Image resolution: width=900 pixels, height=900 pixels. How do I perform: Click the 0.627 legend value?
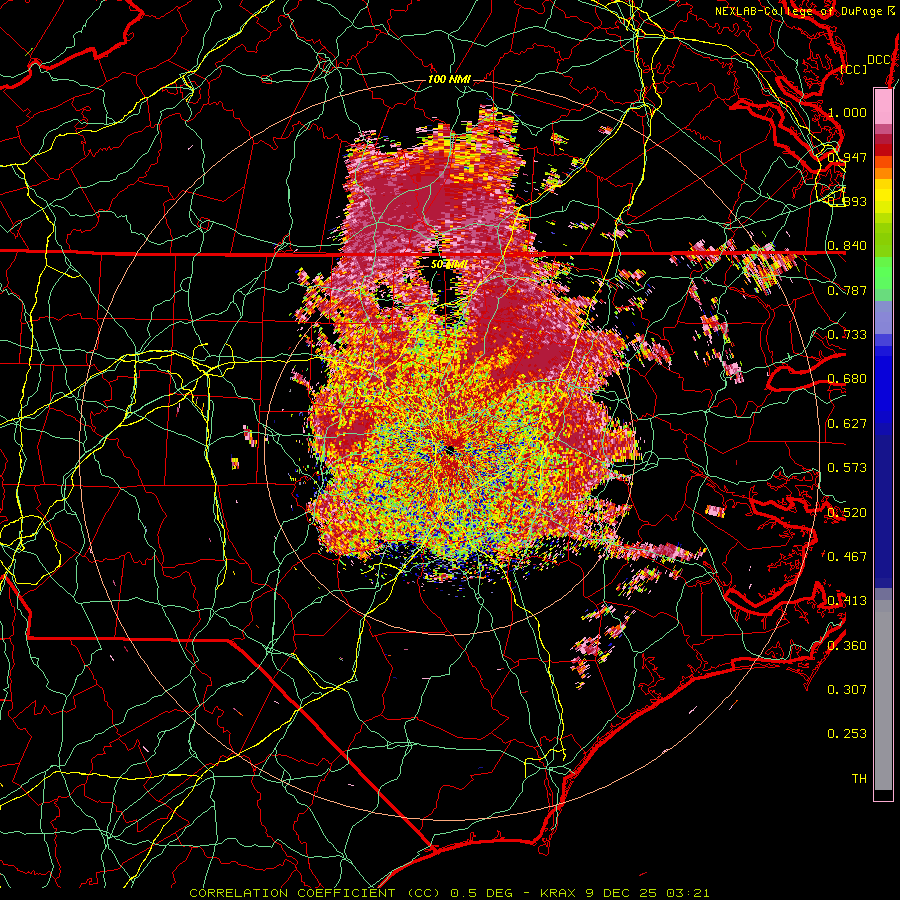tap(847, 424)
